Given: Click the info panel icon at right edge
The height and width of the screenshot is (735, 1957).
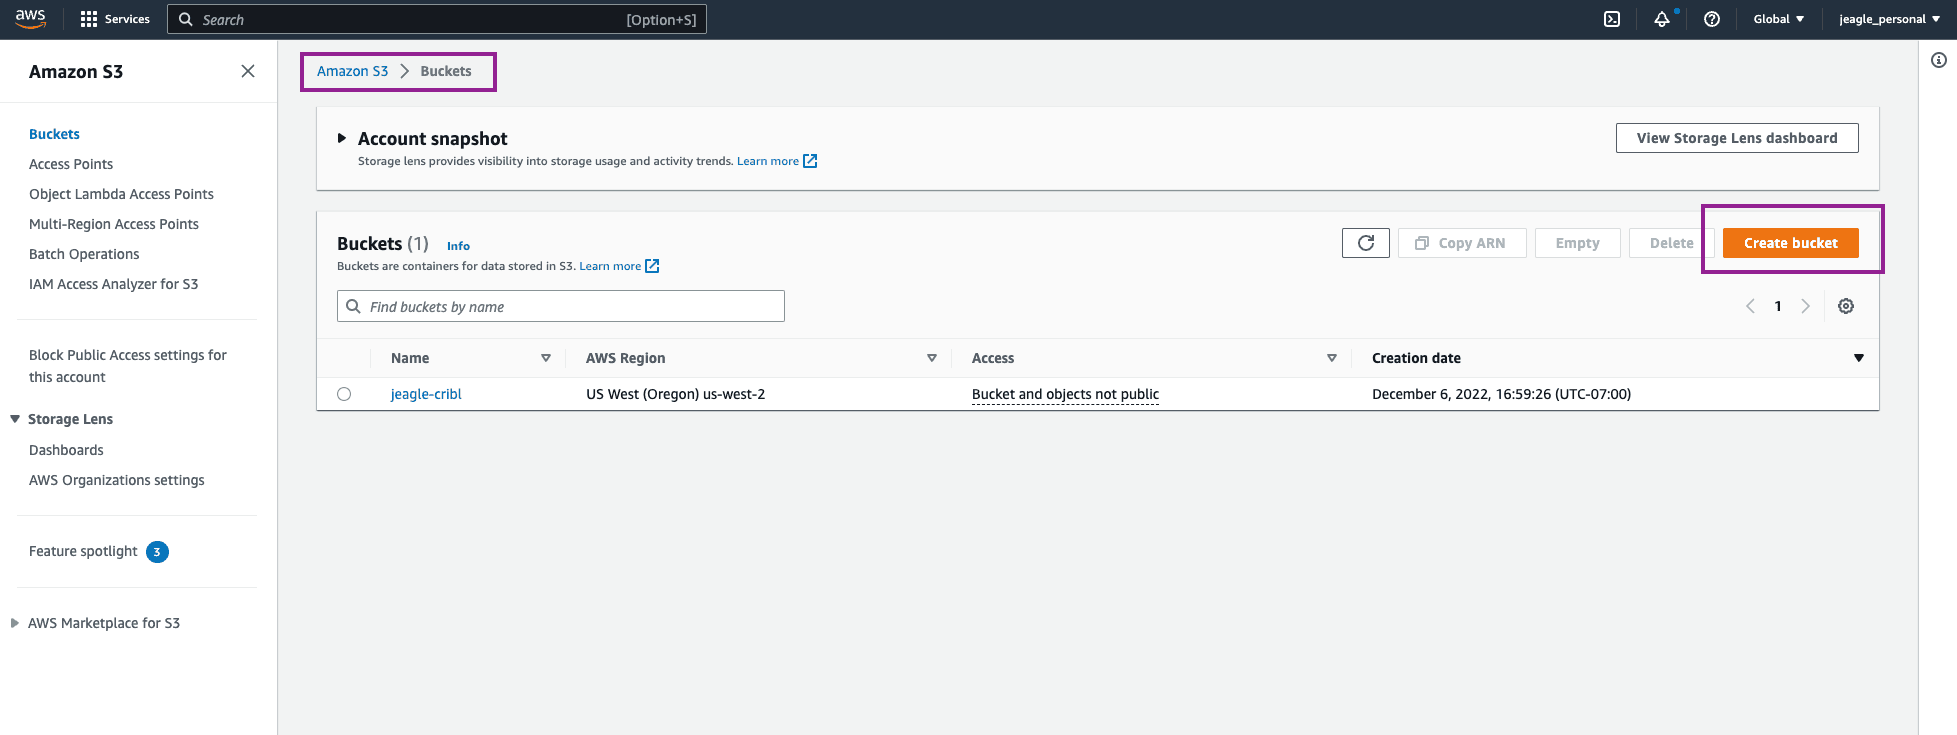Looking at the screenshot, I should (x=1939, y=60).
